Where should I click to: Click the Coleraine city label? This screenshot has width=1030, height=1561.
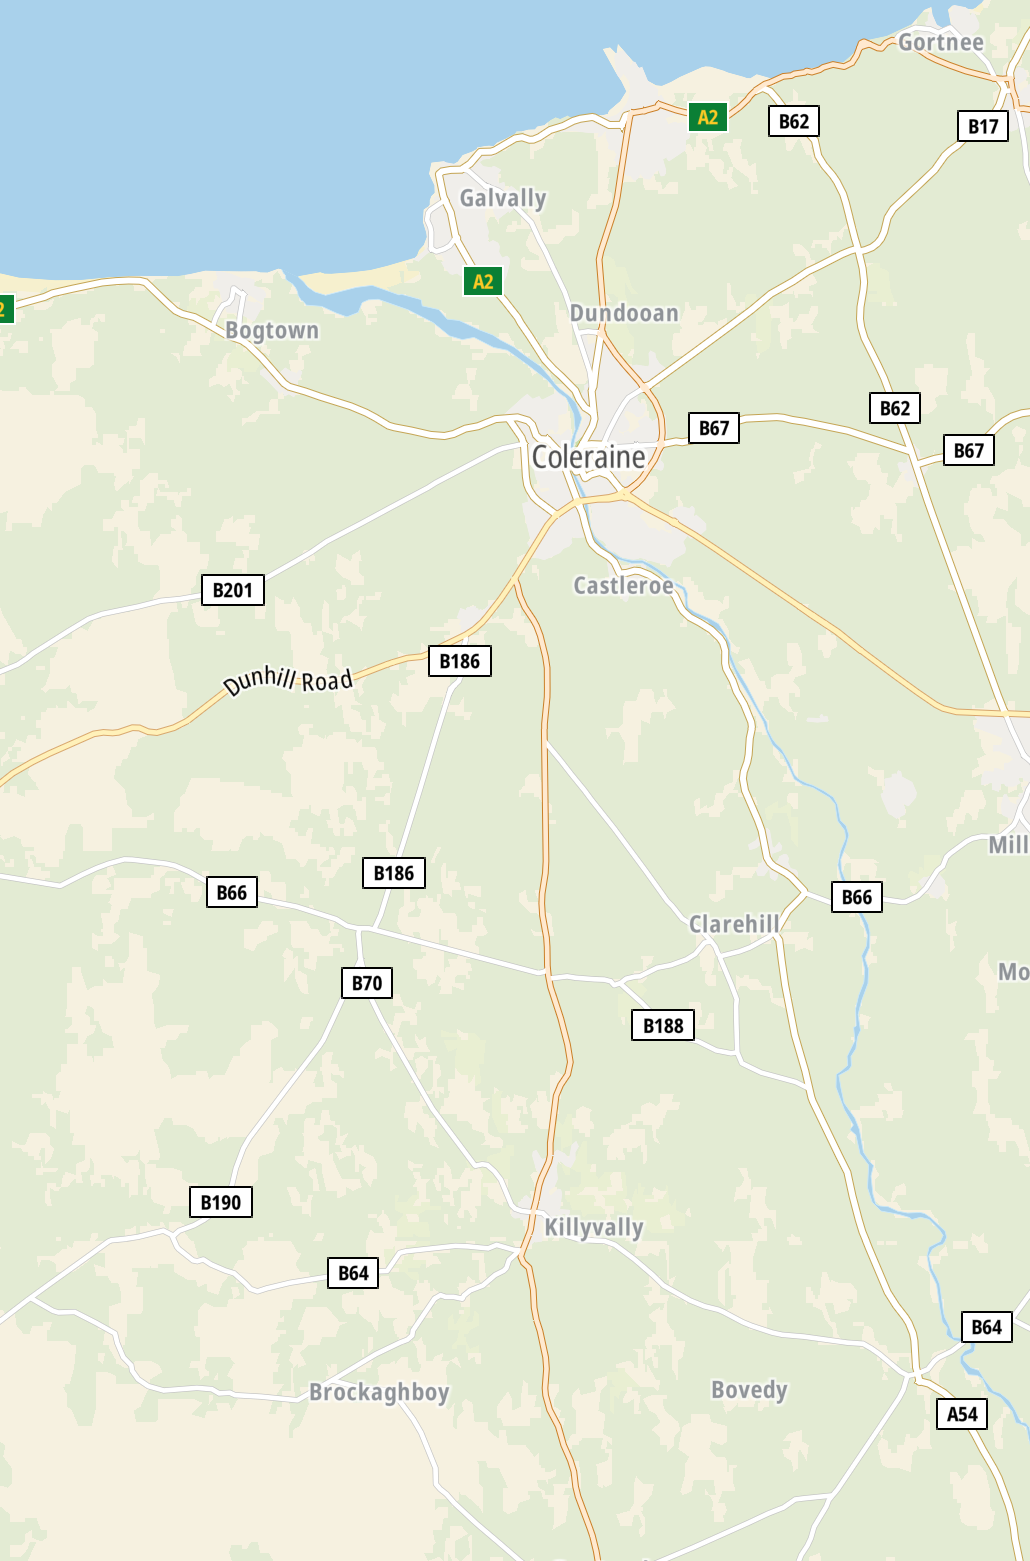click(x=588, y=457)
